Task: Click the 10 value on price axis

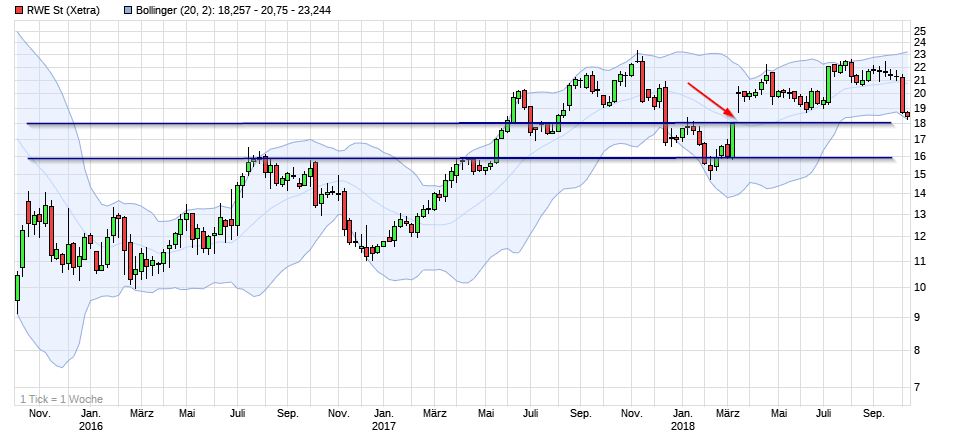Action: click(x=919, y=287)
